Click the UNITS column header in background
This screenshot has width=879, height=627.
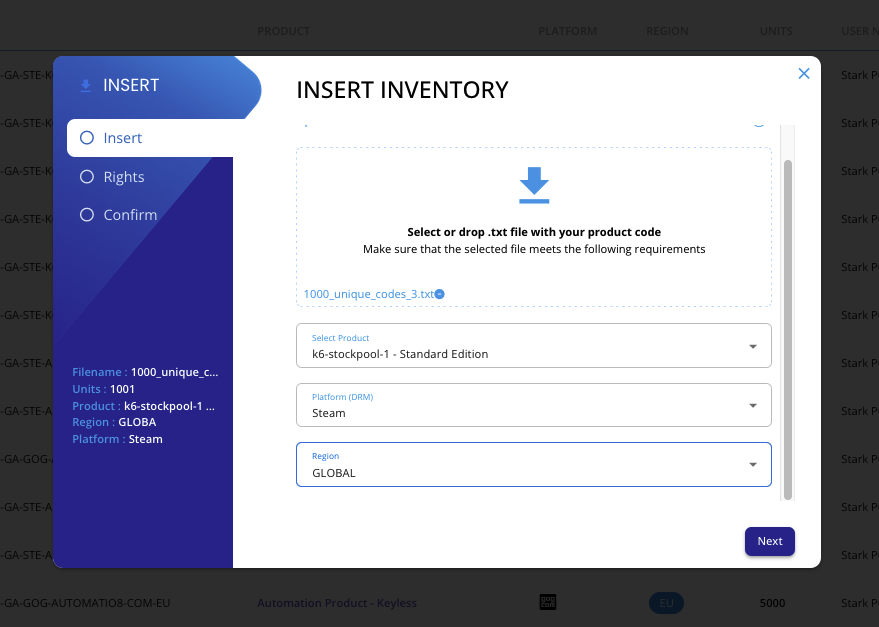pyautogui.click(x=776, y=31)
